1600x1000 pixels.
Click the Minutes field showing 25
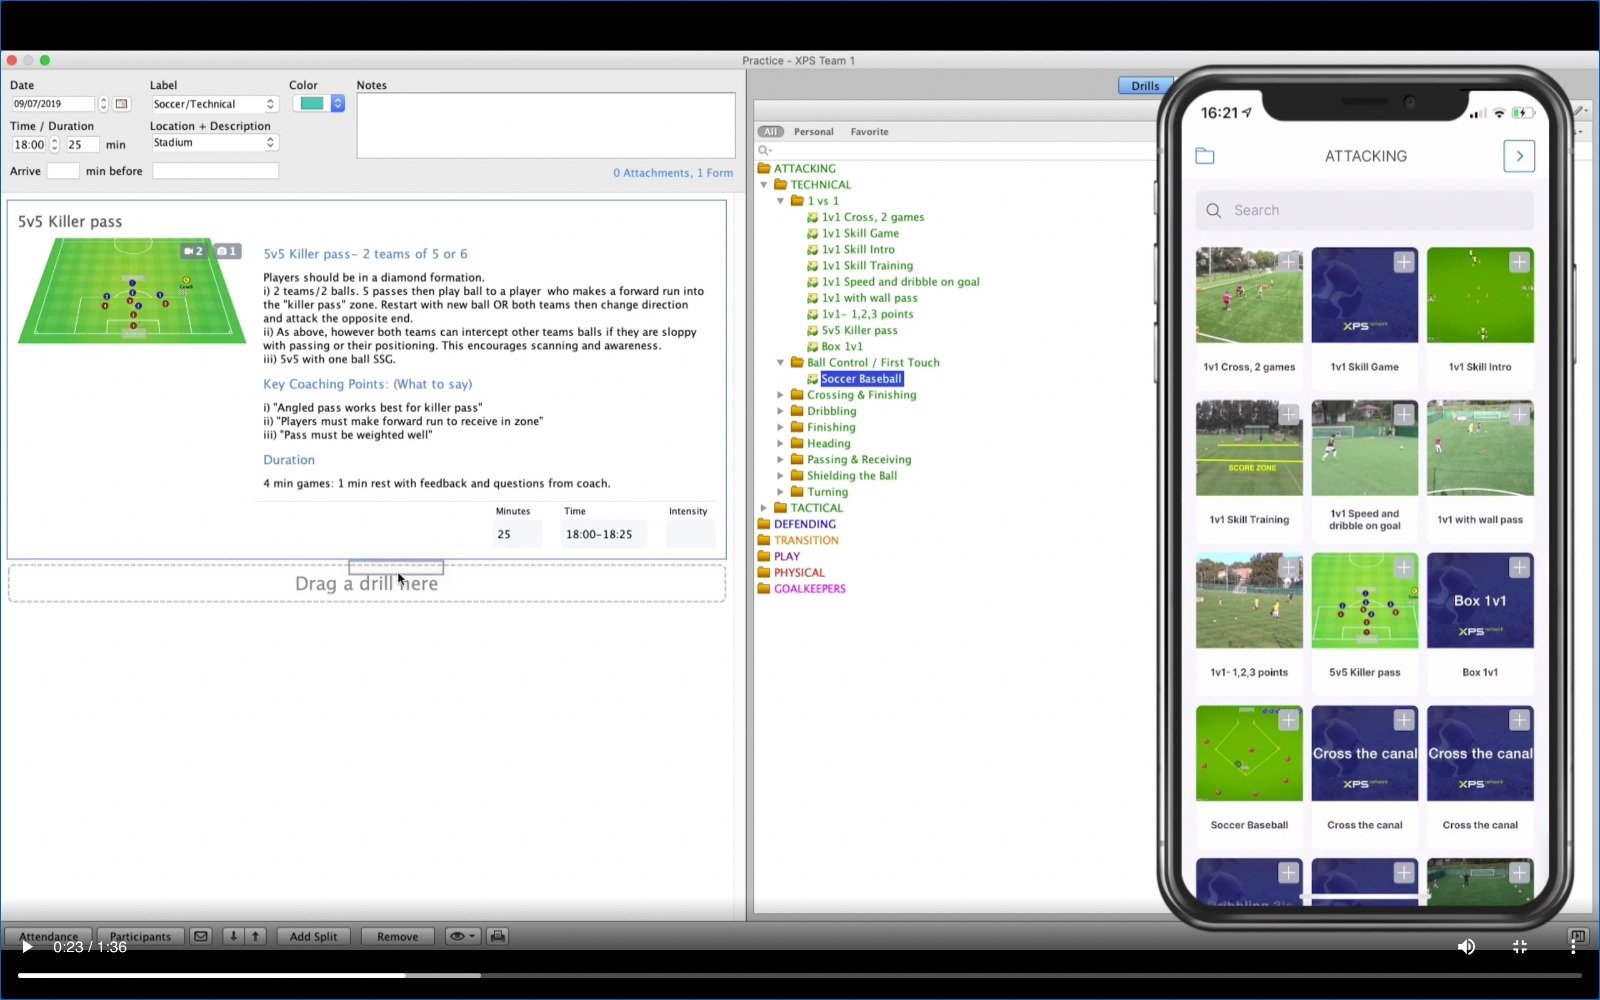(517, 534)
